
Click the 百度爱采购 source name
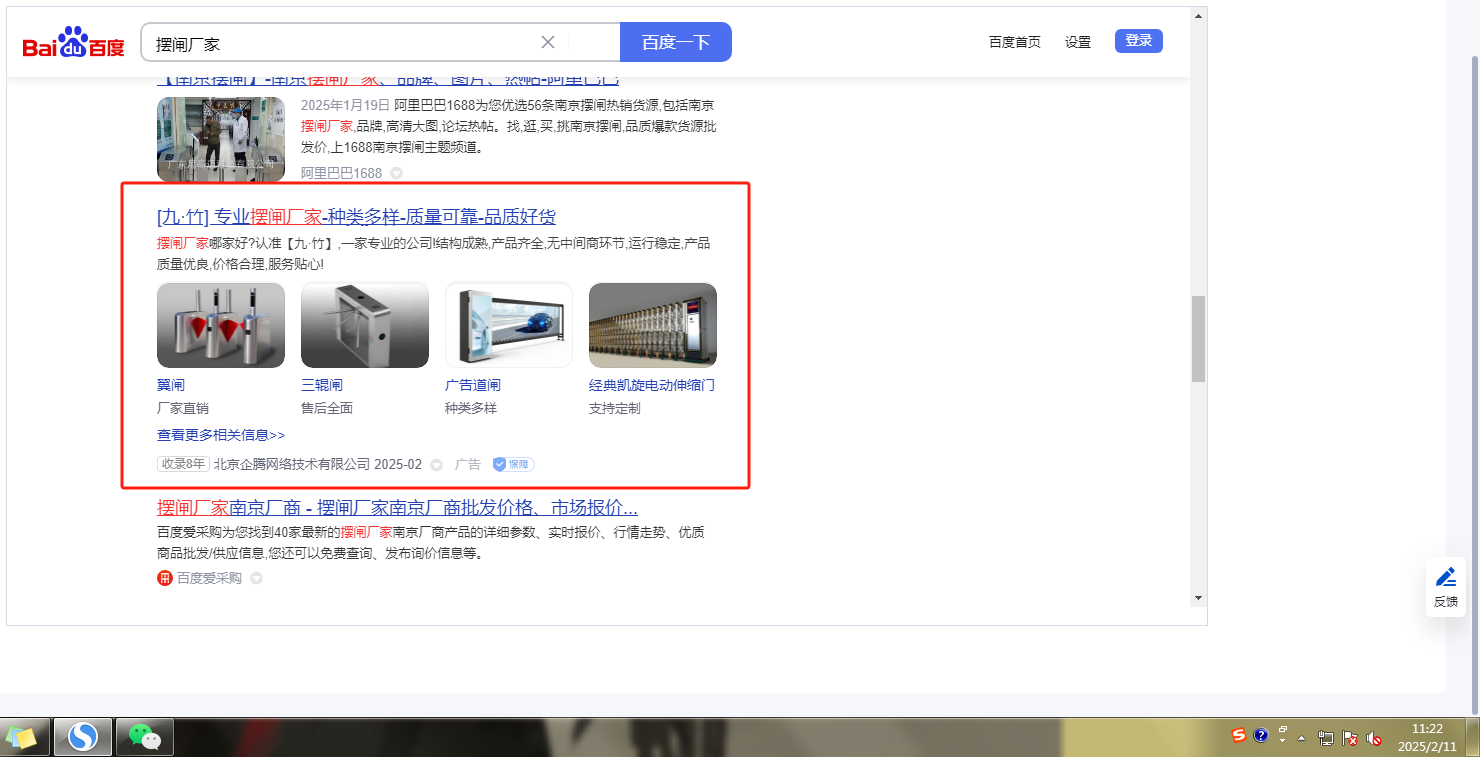pos(209,578)
